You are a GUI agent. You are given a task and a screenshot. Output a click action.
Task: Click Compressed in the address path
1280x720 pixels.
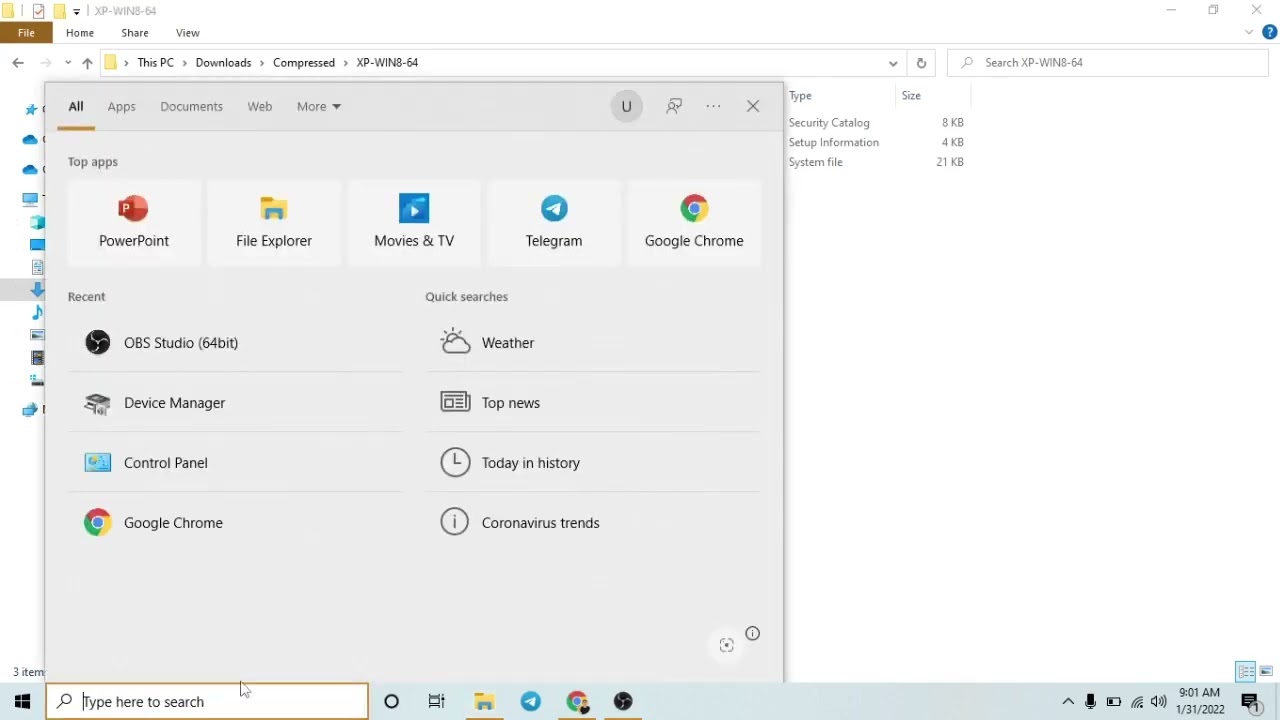tap(304, 62)
